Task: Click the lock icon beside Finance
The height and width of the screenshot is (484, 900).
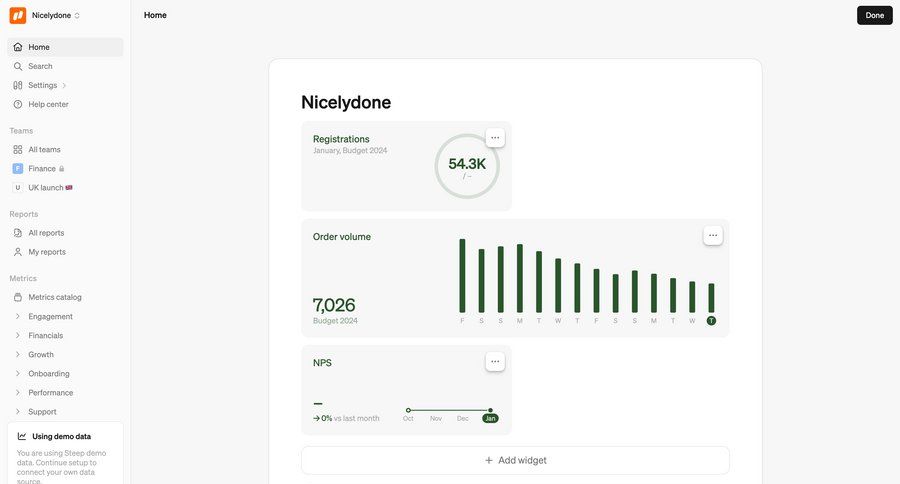Action: pos(61,169)
